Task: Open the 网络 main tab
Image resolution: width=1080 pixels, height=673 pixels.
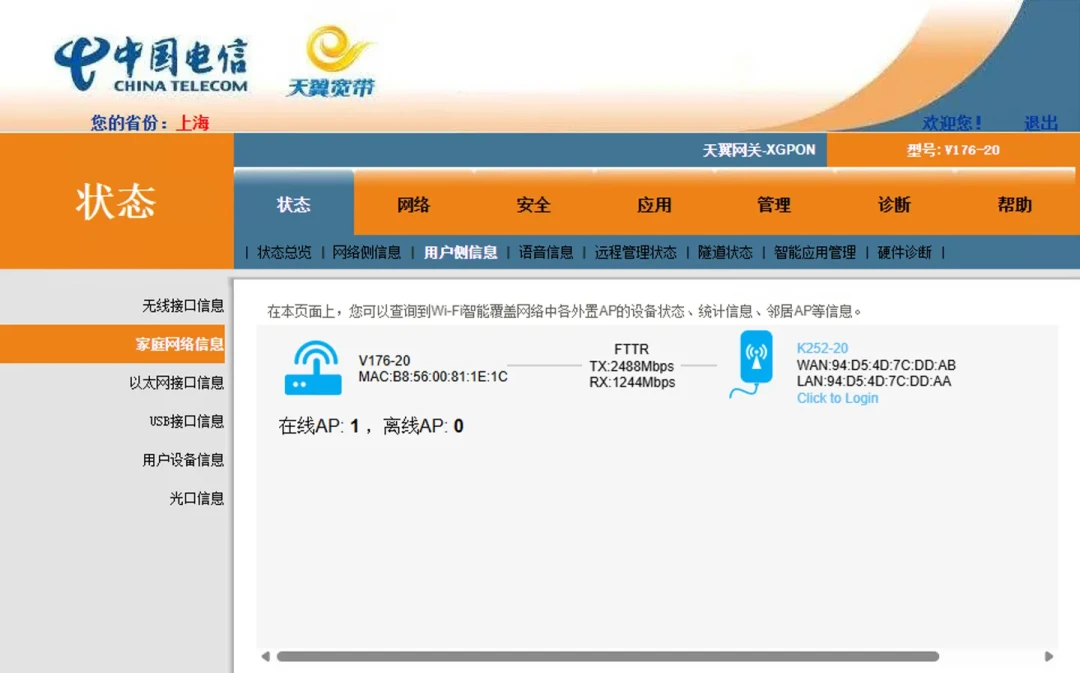Action: pyautogui.click(x=414, y=205)
